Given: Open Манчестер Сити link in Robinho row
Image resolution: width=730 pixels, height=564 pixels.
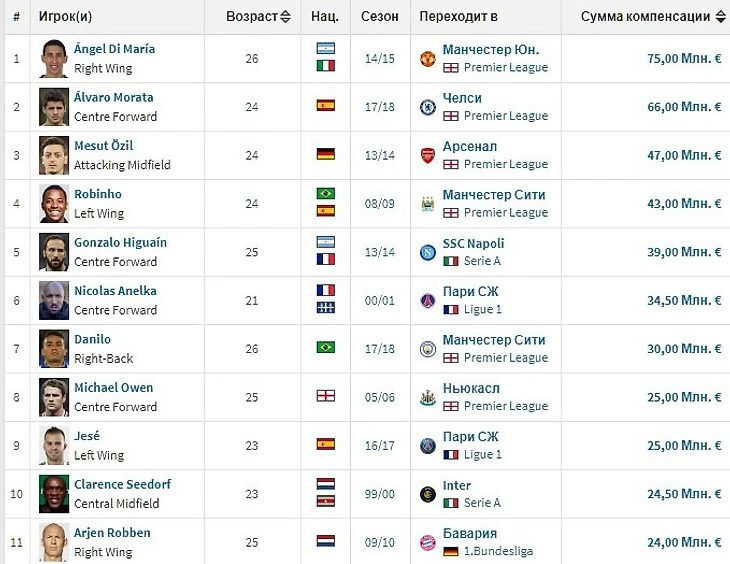Looking at the screenshot, I should (x=494, y=195).
